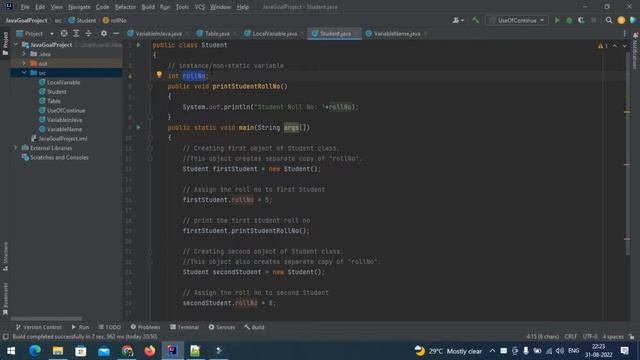
Task: Toggle the TODO tool window
Action: click(x=109, y=327)
